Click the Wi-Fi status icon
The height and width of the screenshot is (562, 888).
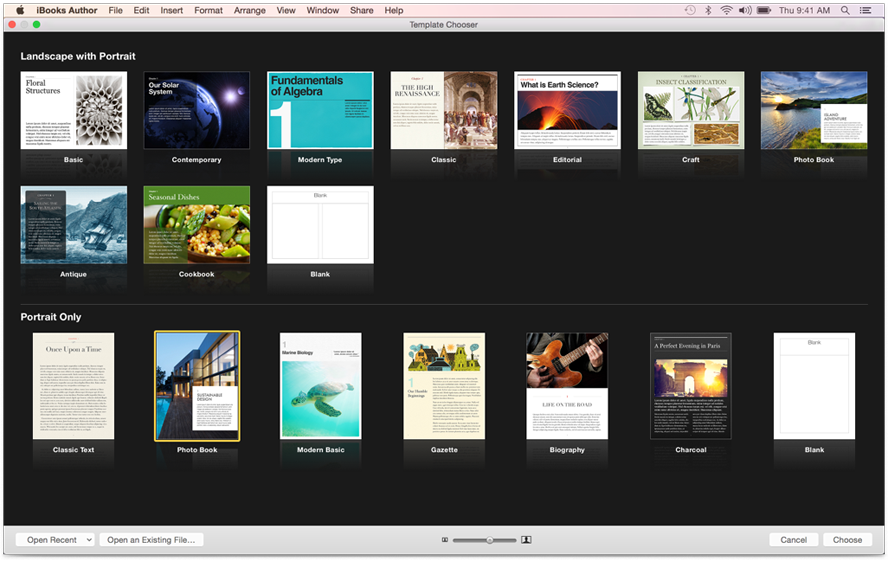(x=724, y=10)
